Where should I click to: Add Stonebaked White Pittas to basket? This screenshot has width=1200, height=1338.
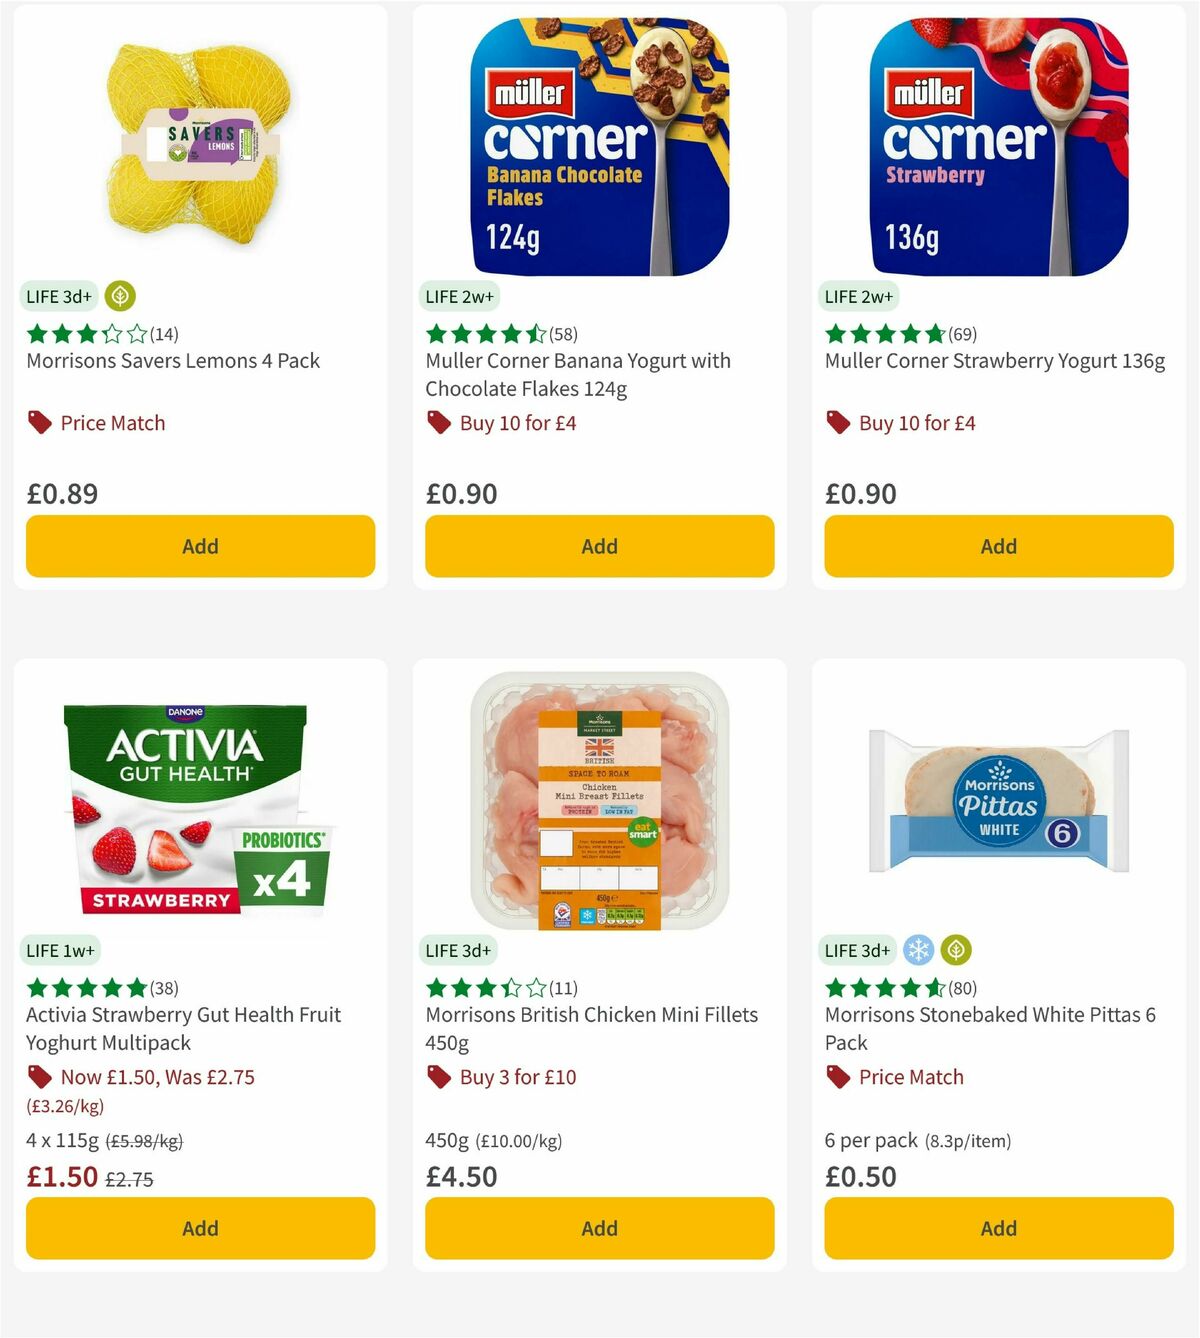[x=997, y=1227]
